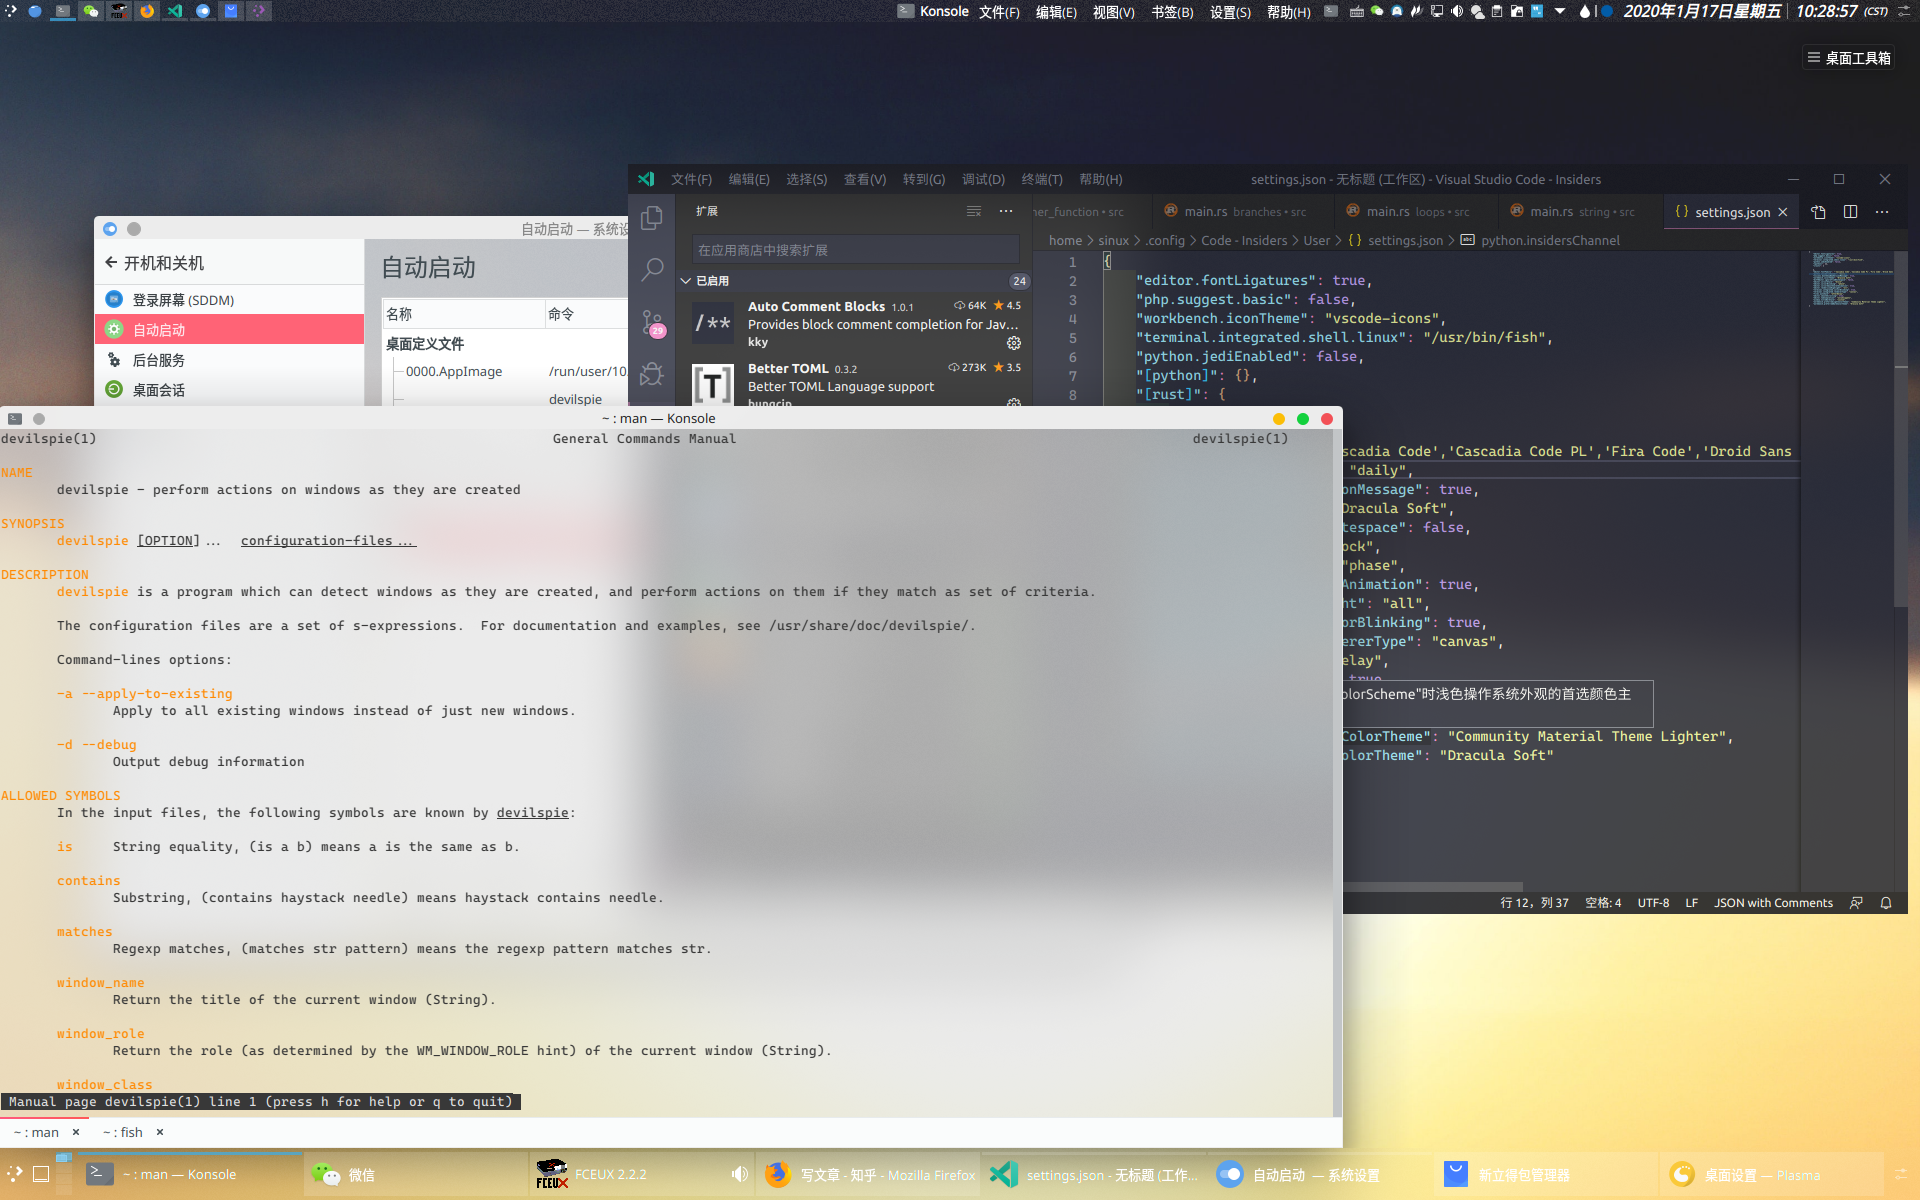Collapse the 已启用 extensions section
Viewport: 1920px width, 1200px height.
(686, 281)
